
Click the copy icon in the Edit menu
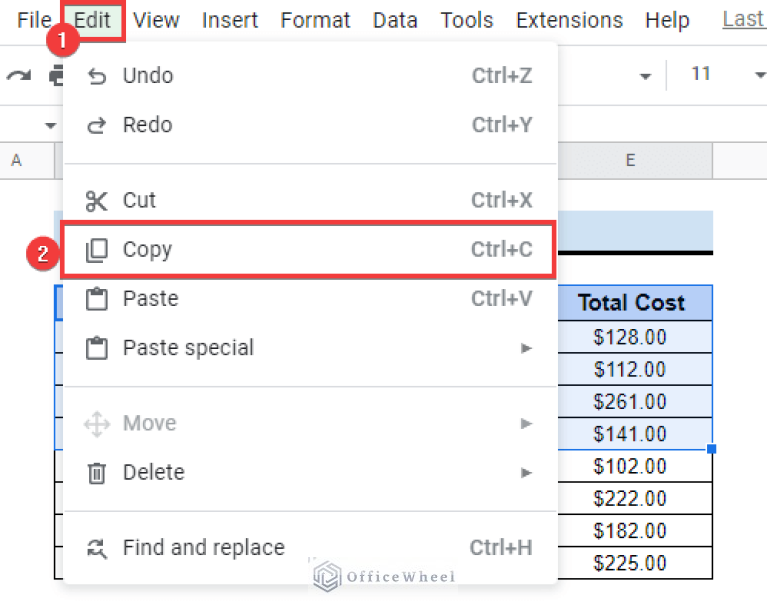pos(96,250)
